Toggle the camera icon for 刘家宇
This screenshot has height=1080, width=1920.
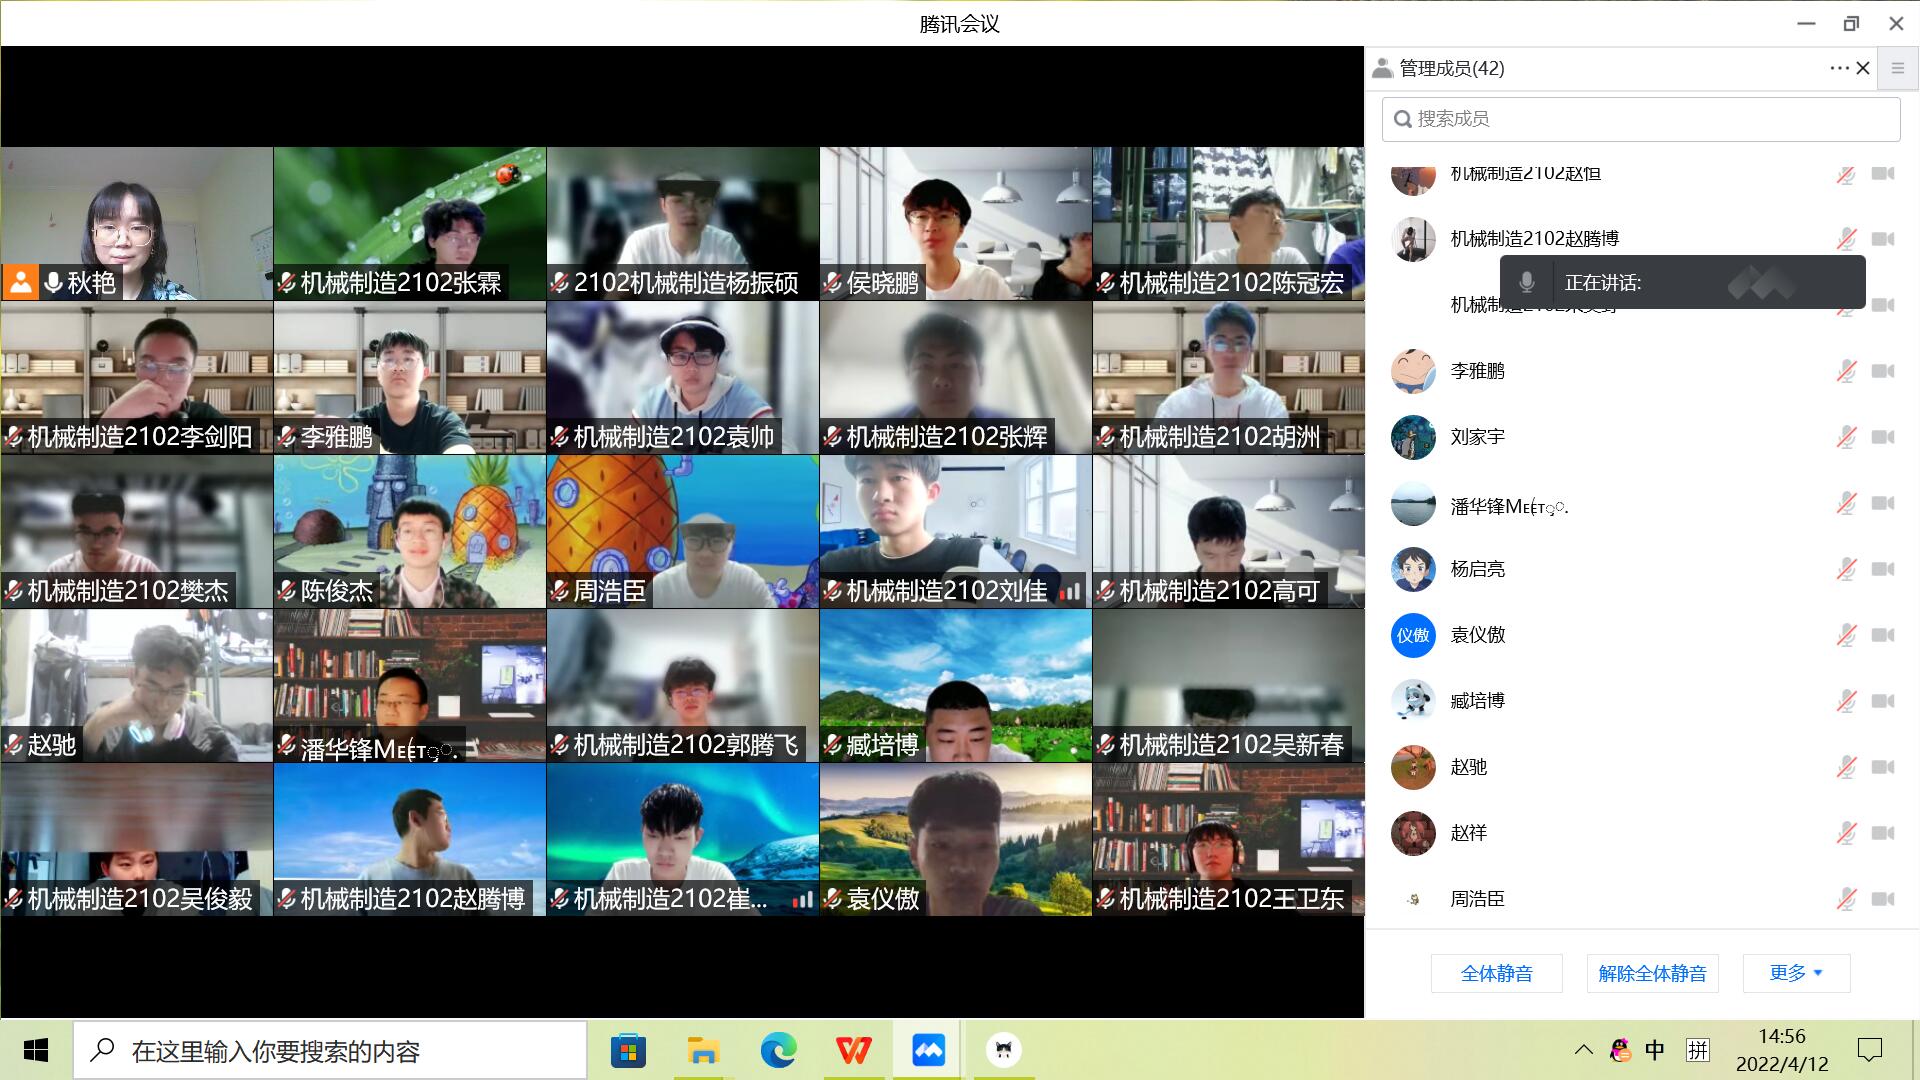[1883, 437]
